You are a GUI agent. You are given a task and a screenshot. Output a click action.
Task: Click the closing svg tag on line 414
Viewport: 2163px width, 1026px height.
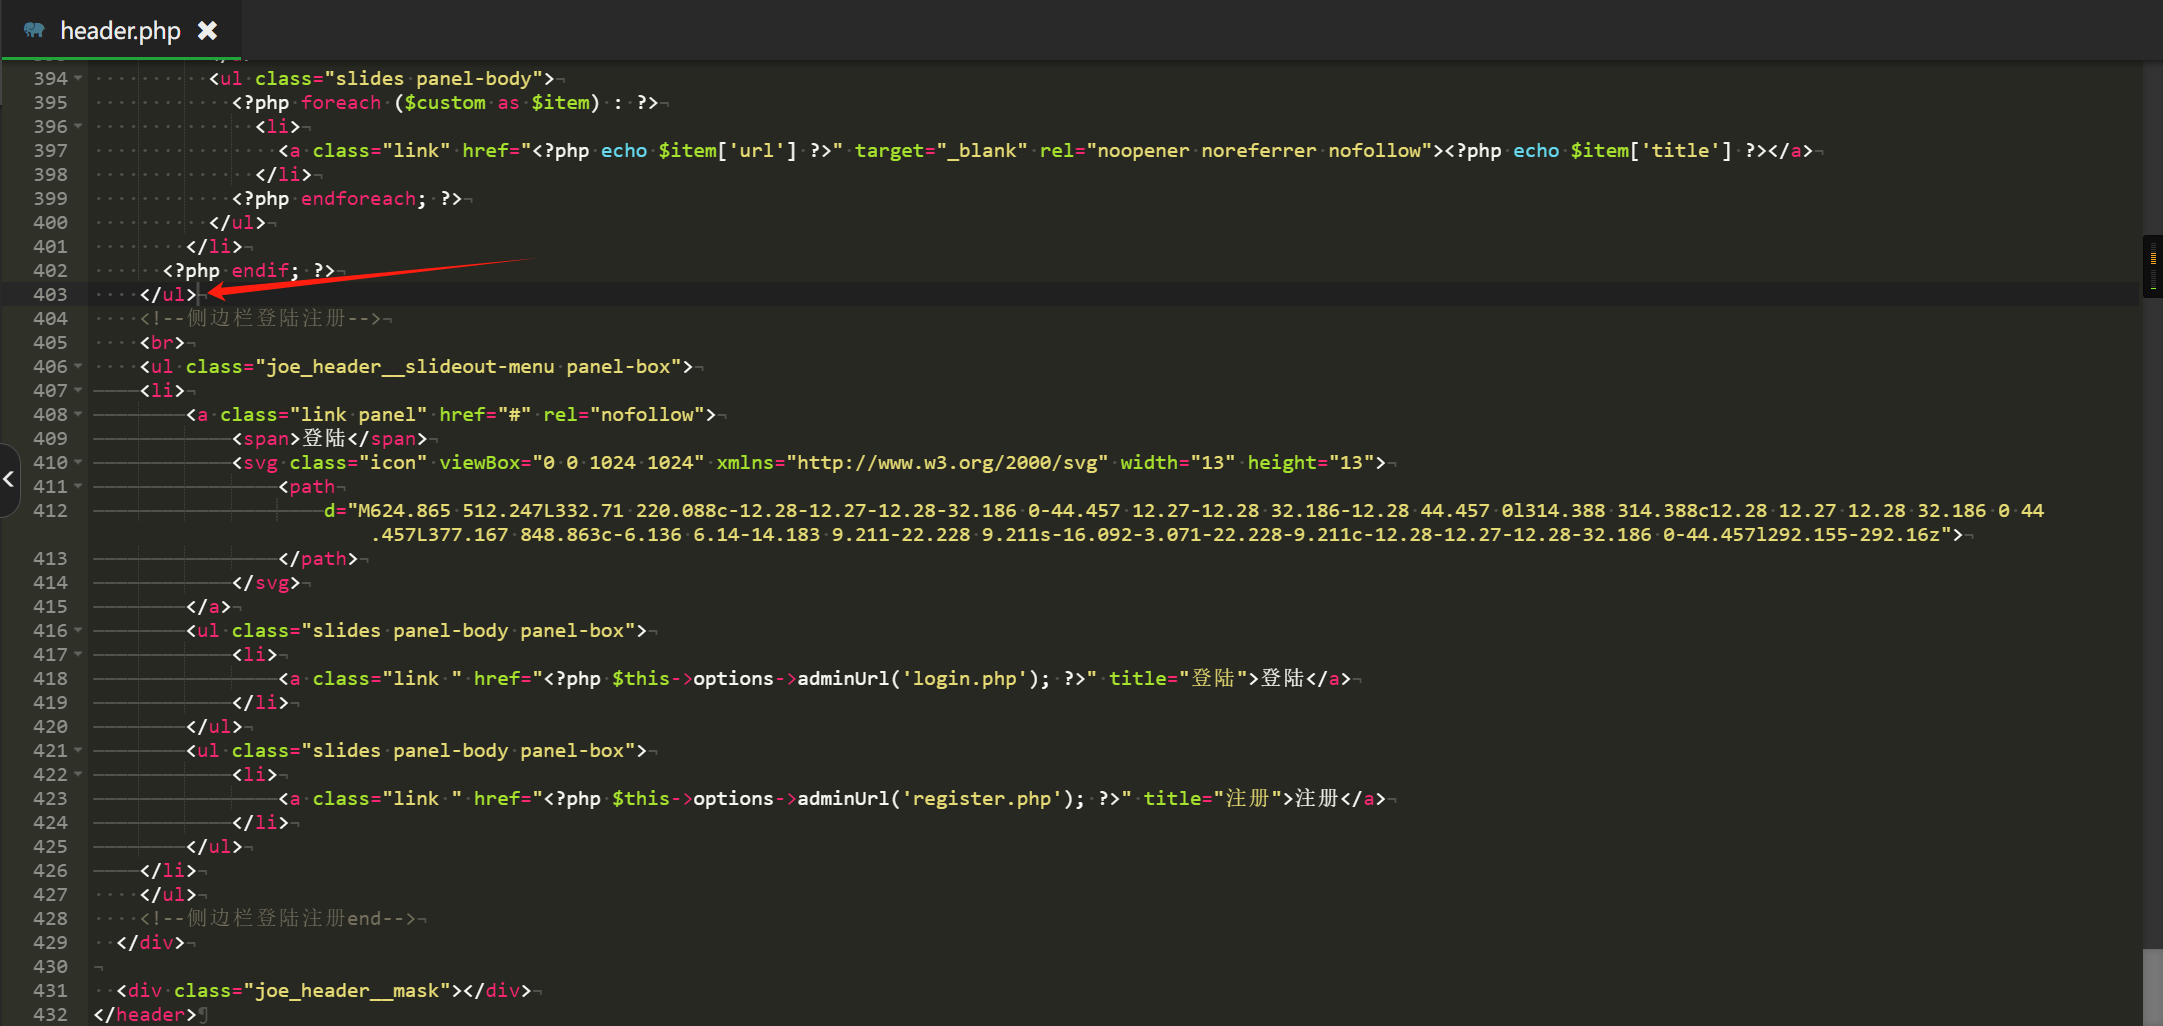coord(266,582)
